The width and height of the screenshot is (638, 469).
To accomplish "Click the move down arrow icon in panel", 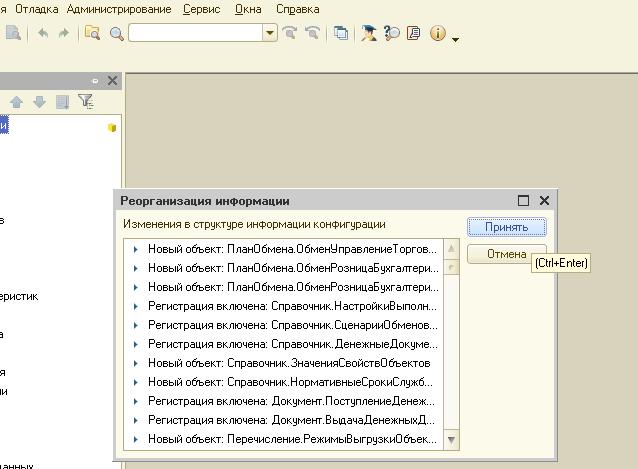I will (x=39, y=102).
